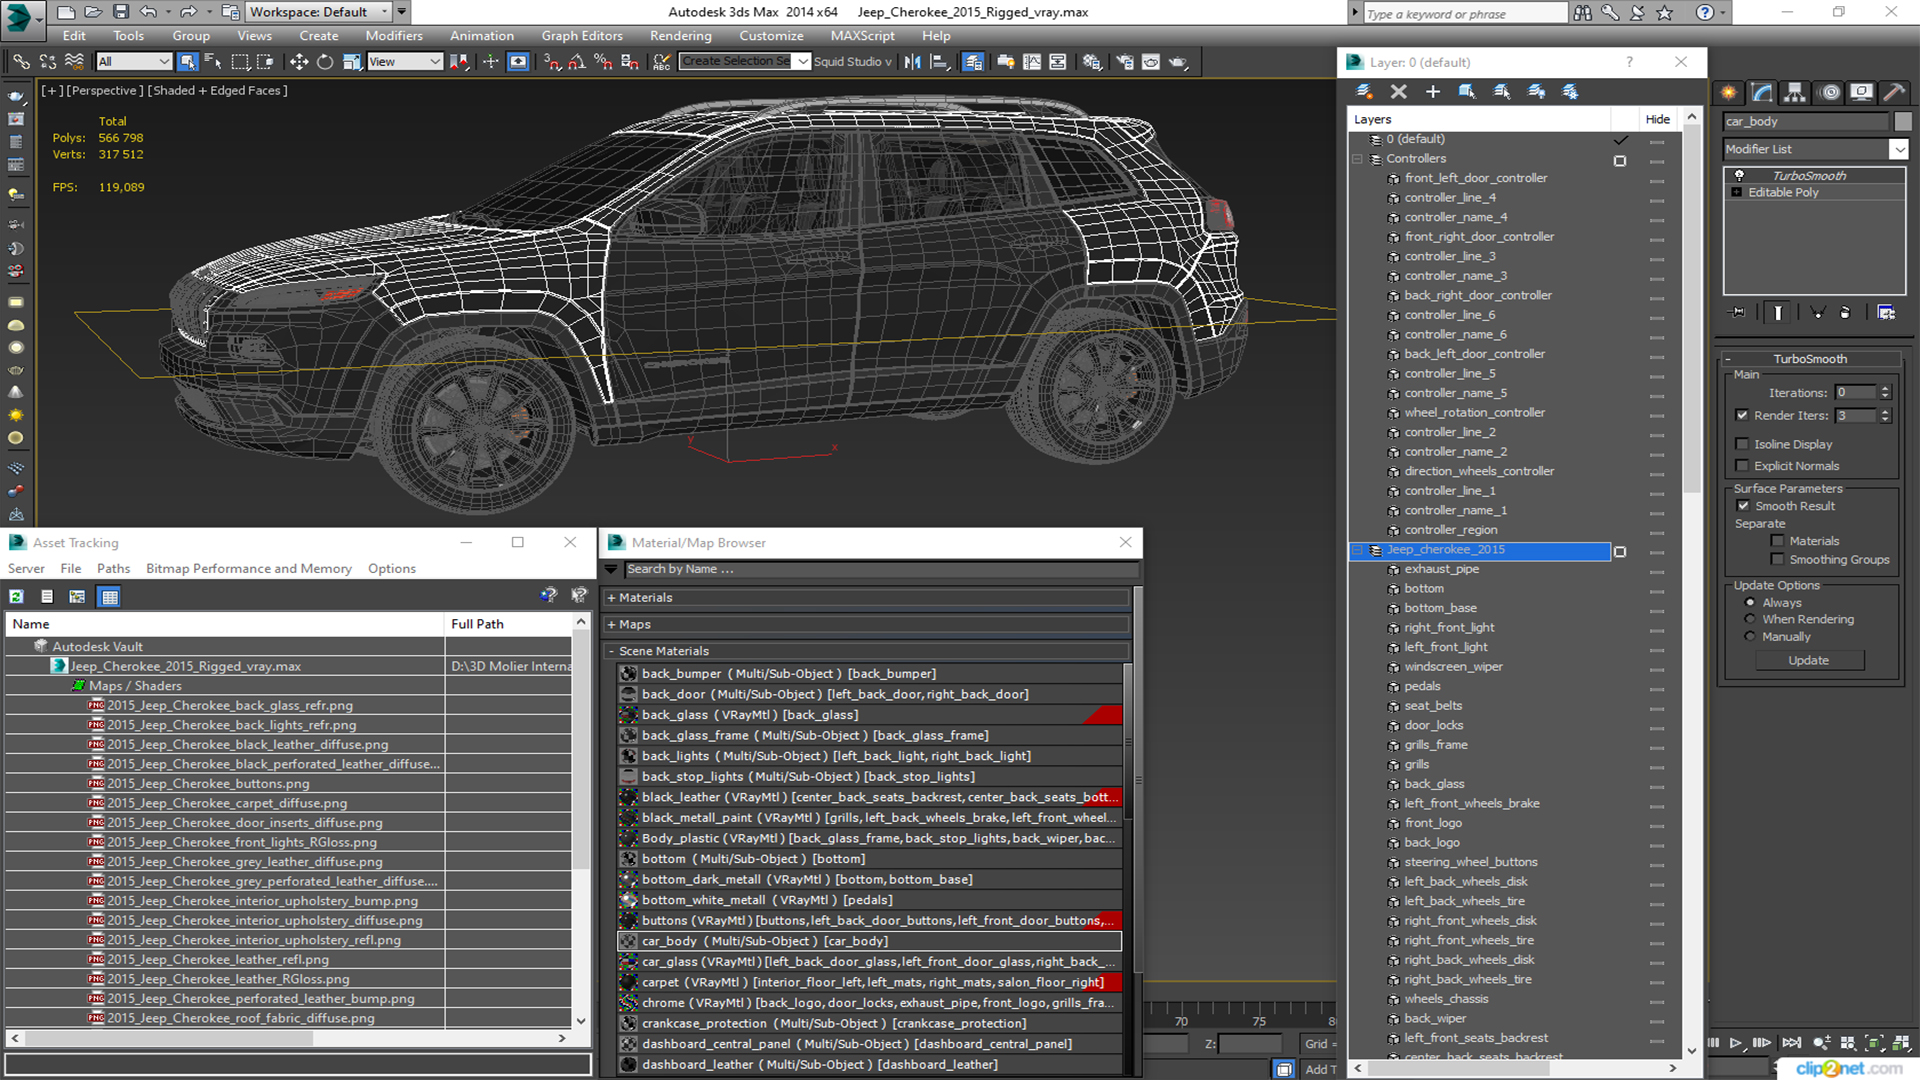Click the Search by Name field in Material Browser
Screen dimensions: 1920x1080
coord(880,569)
